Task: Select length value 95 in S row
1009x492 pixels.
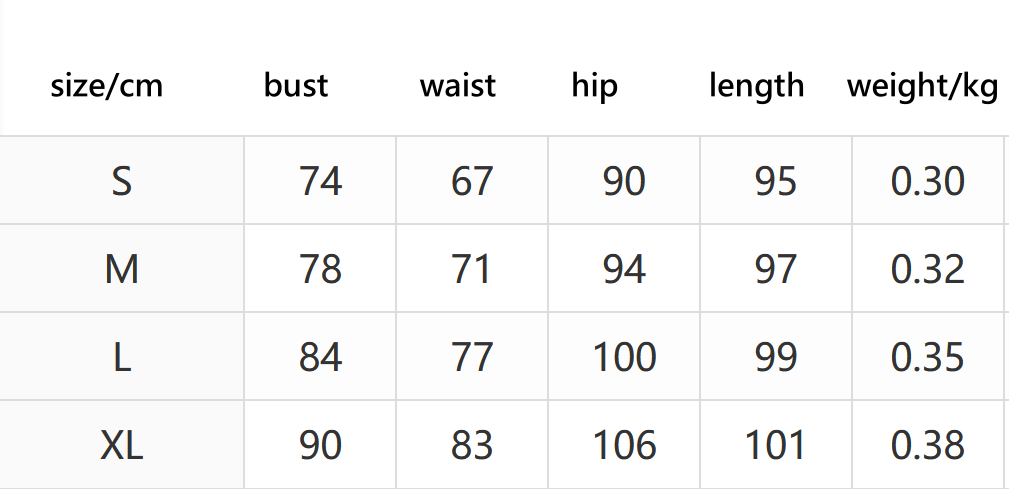Action: point(775,181)
